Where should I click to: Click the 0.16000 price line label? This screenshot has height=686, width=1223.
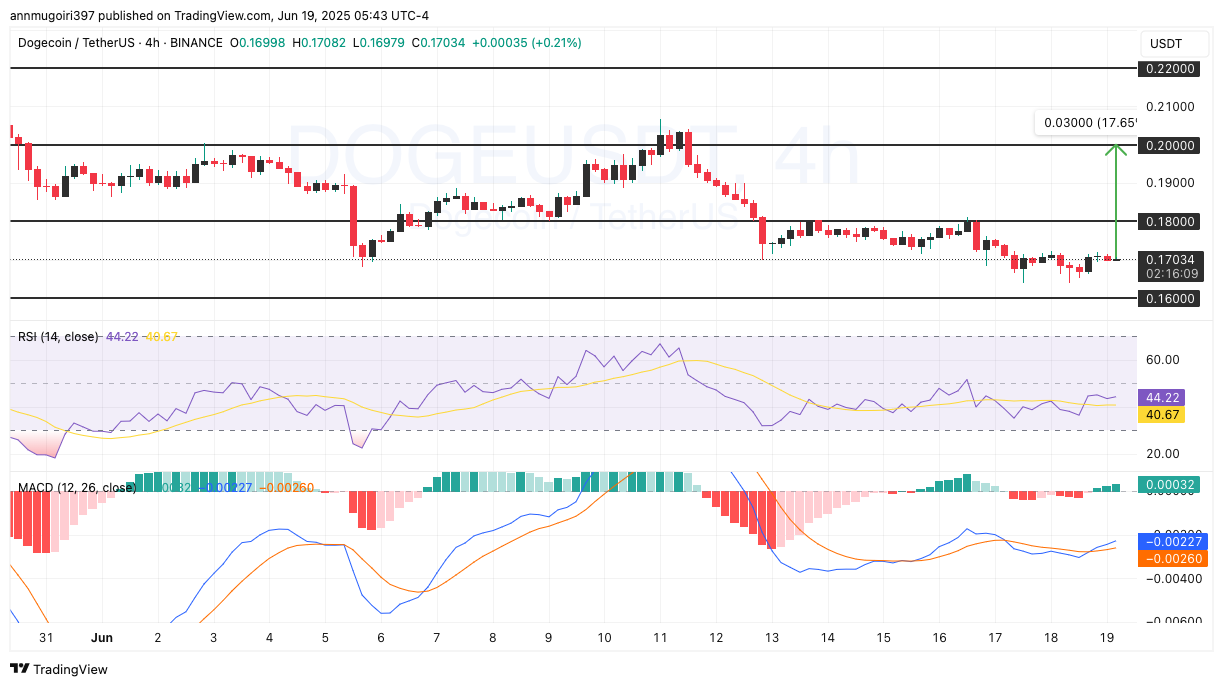1169,298
